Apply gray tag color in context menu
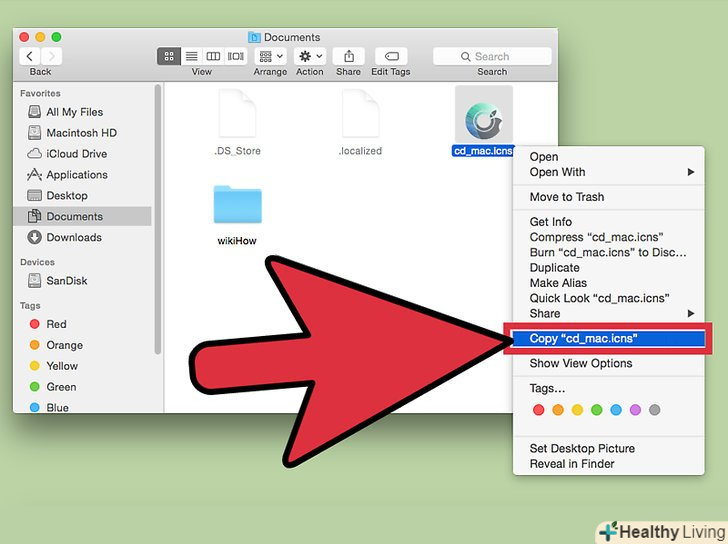The height and width of the screenshot is (544, 728). pyautogui.click(x=655, y=410)
